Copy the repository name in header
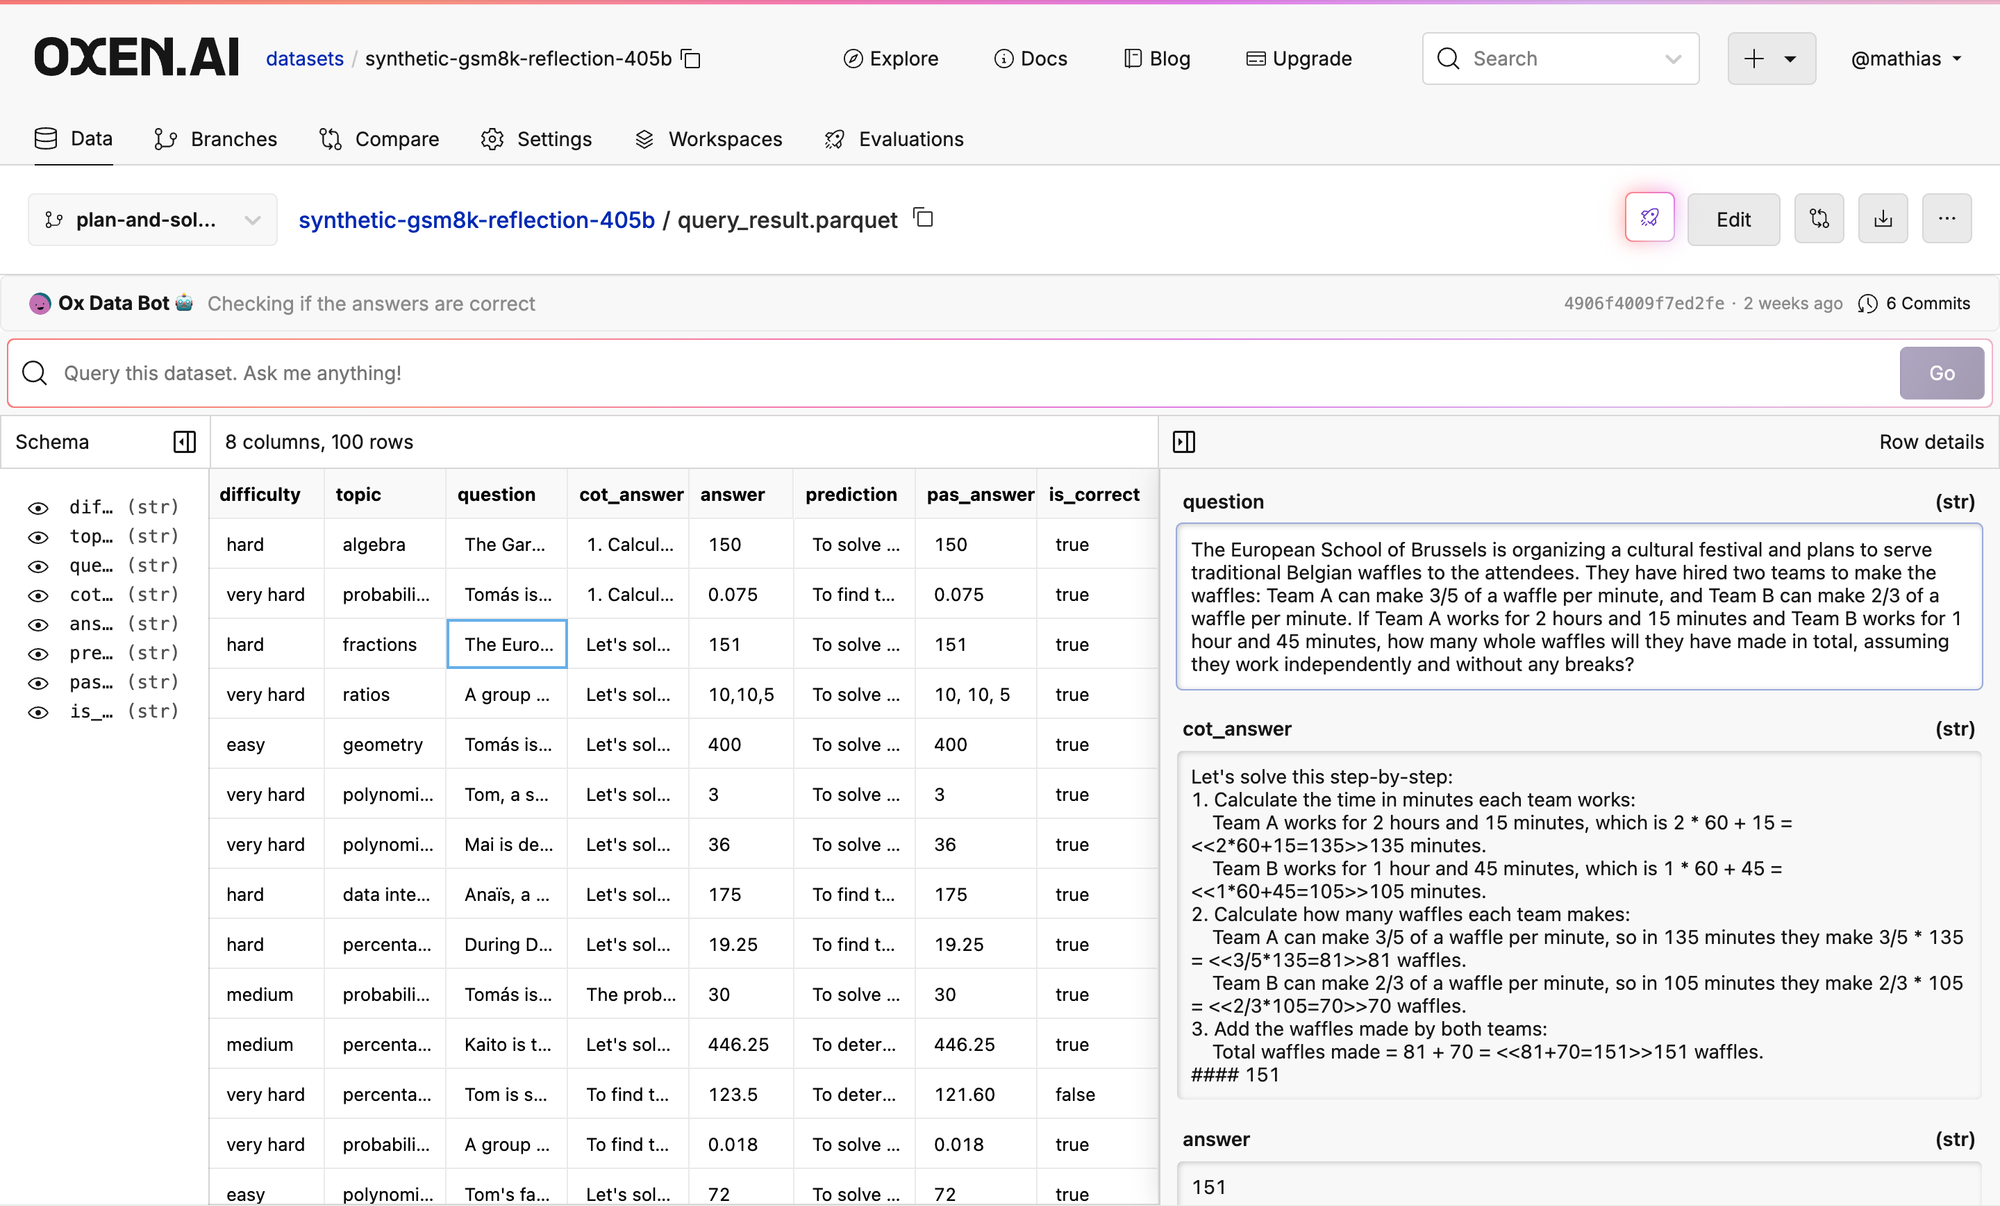 [x=691, y=59]
